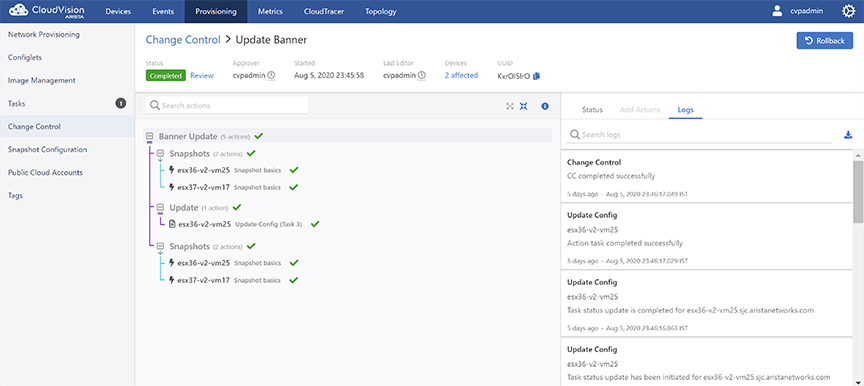
Task: Collapse the first Snapshots stage
Action: tap(160, 153)
